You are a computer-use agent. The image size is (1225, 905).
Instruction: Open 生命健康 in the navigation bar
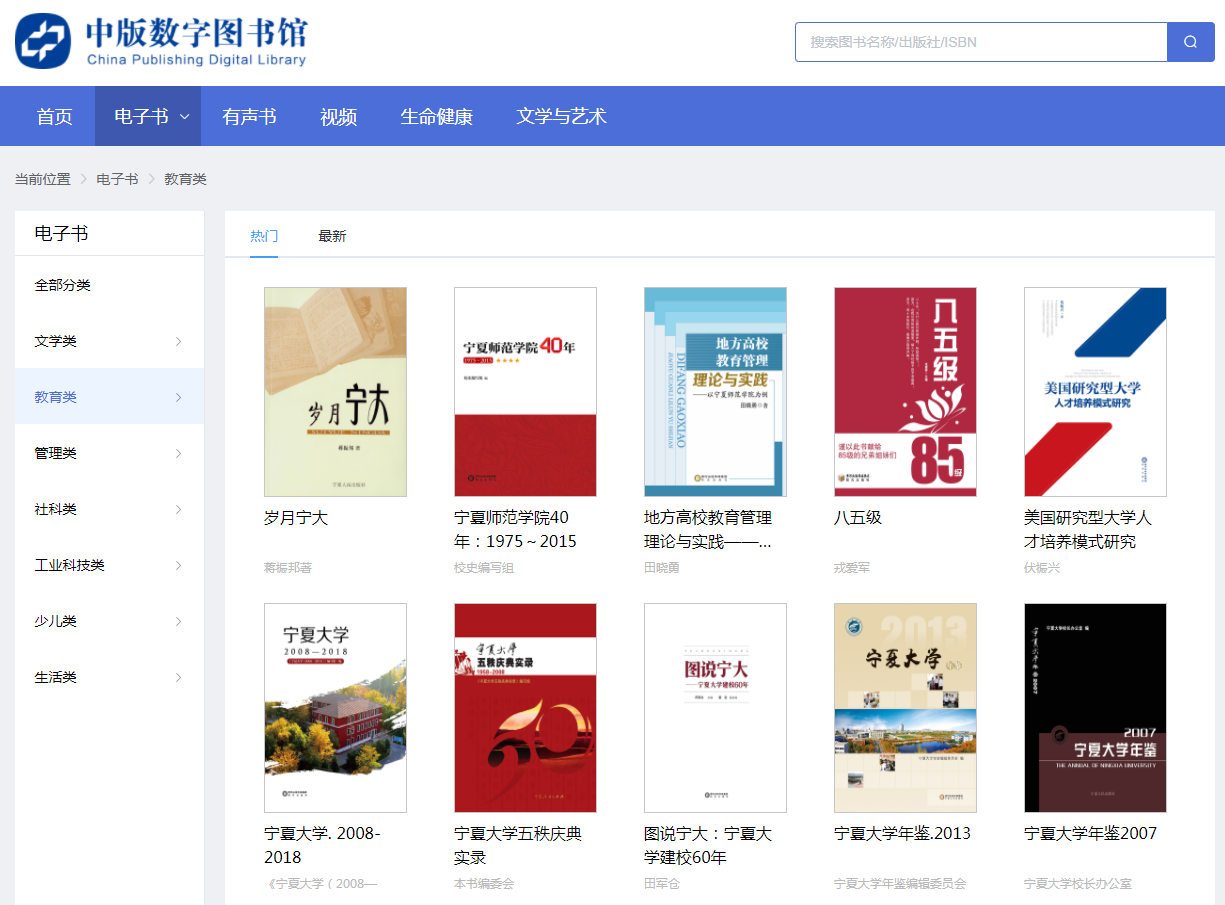pyautogui.click(x=436, y=116)
